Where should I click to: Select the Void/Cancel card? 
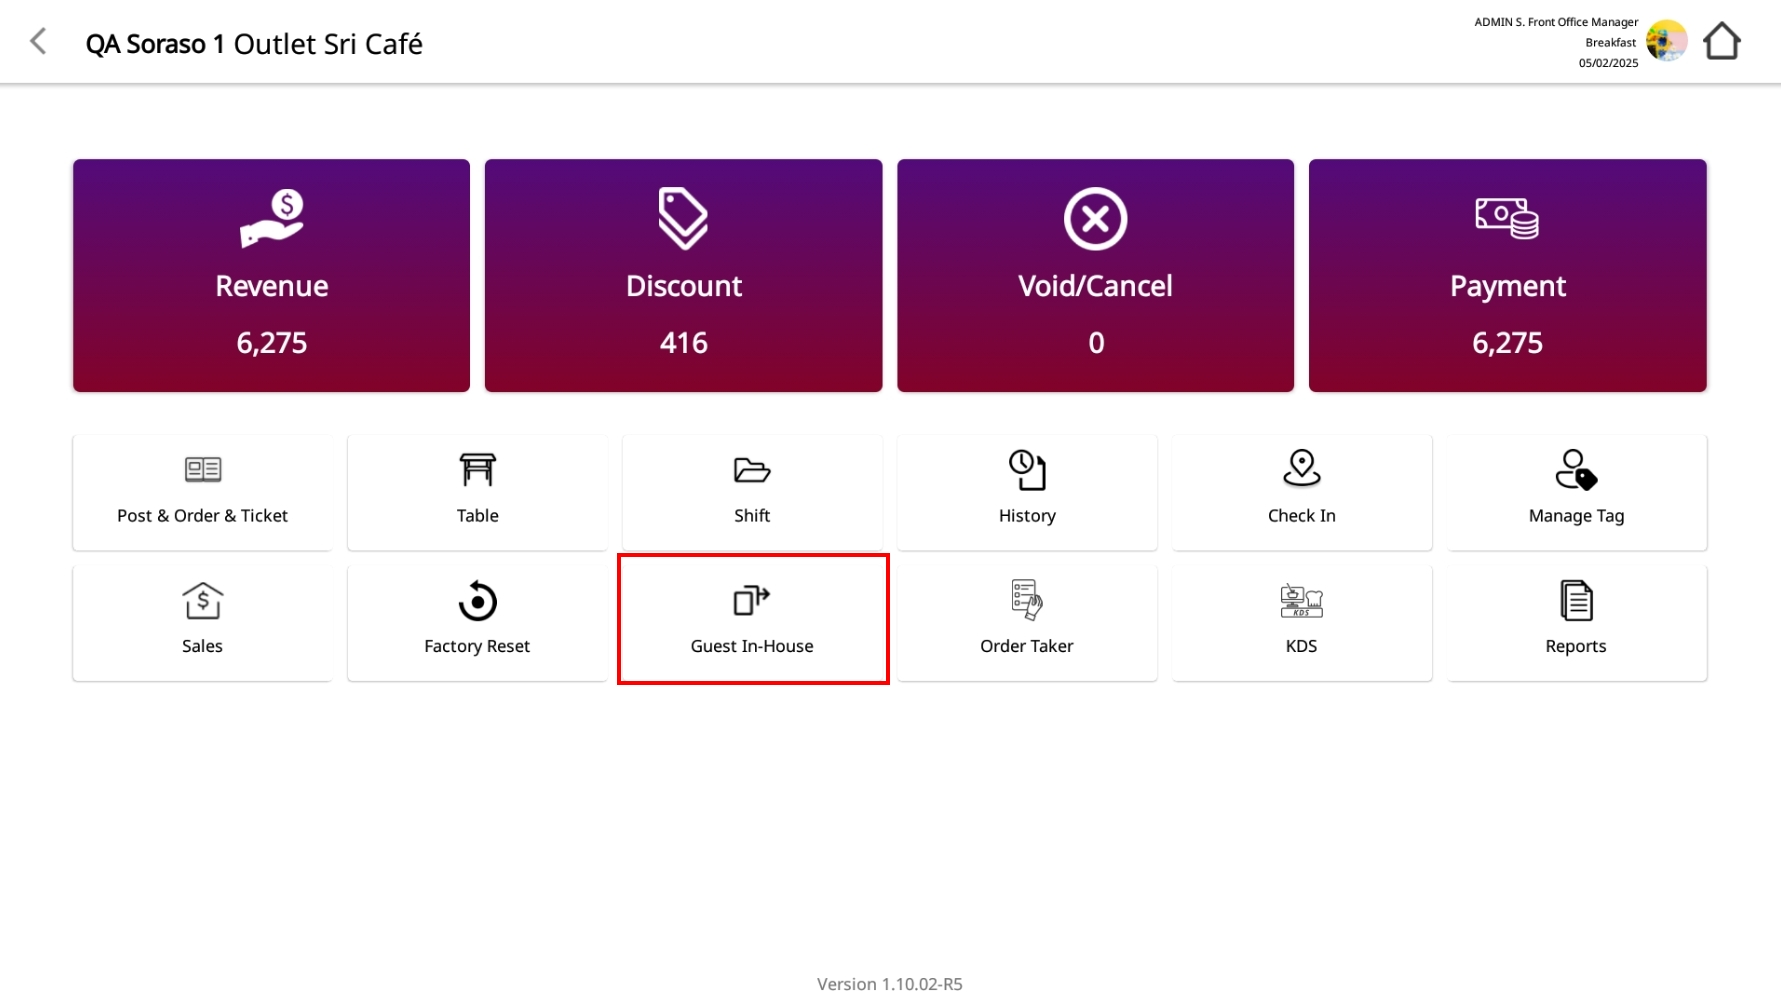click(x=1095, y=275)
